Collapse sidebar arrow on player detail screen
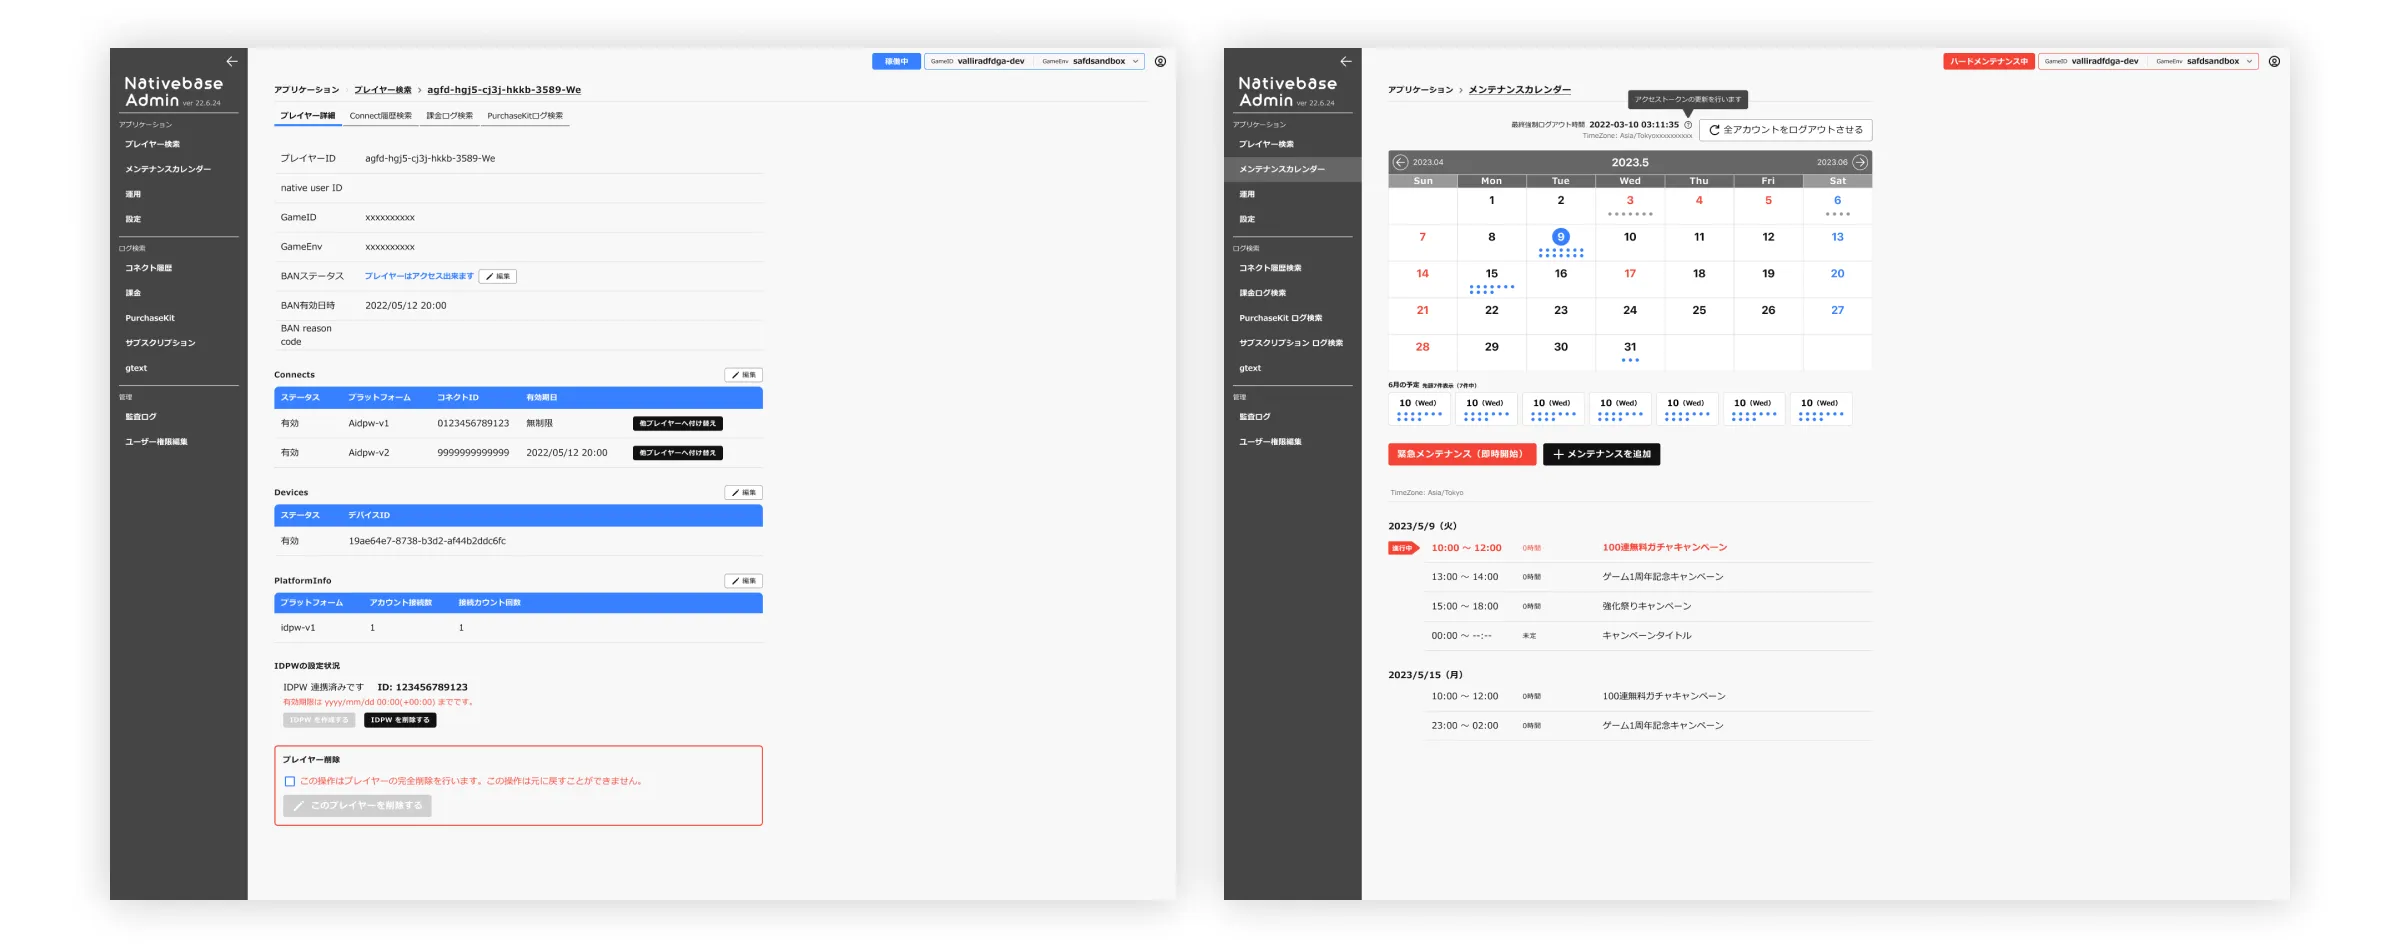The height and width of the screenshot is (948, 2400). tap(231, 61)
